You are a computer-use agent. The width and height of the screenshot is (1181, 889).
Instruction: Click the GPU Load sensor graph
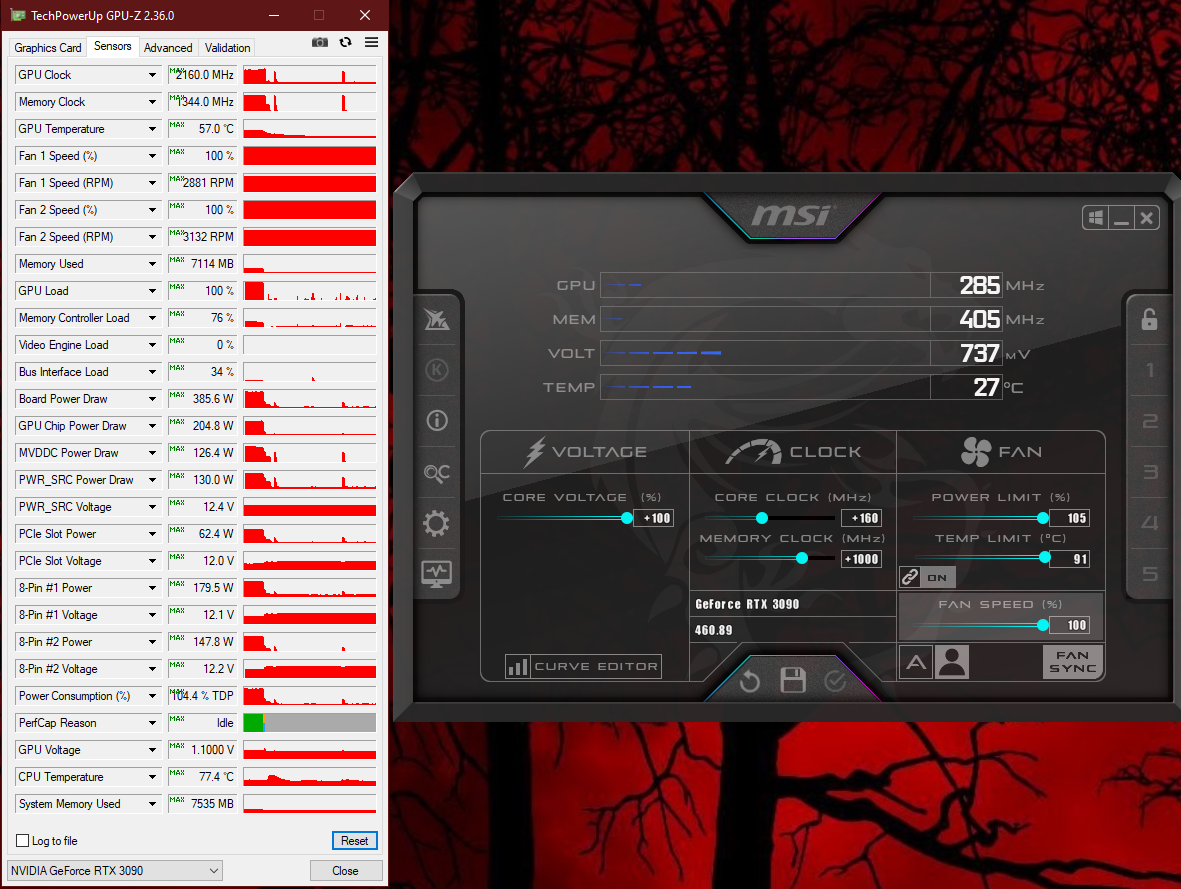pos(310,291)
